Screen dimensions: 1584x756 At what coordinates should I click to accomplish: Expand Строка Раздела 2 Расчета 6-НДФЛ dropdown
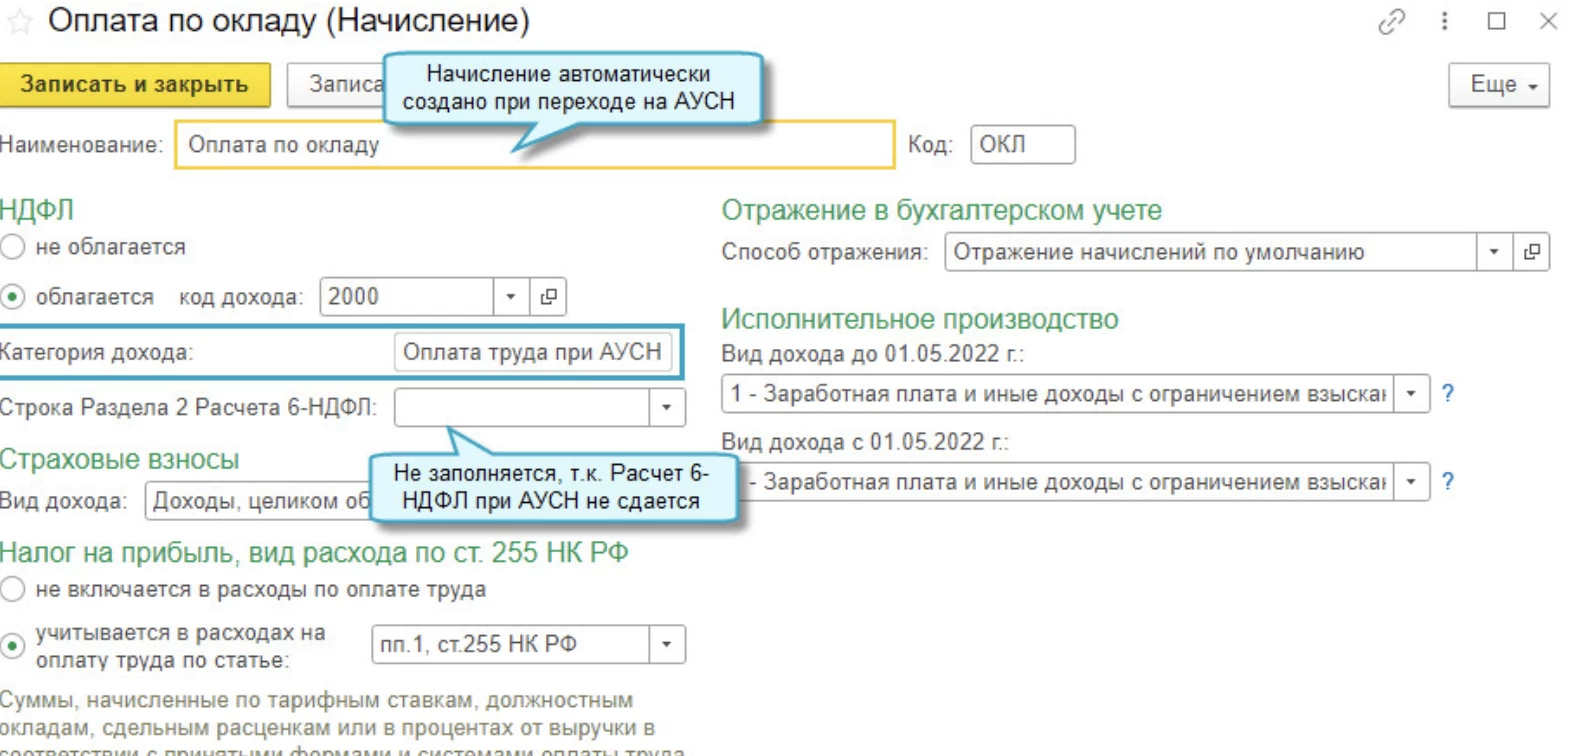(x=666, y=408)
